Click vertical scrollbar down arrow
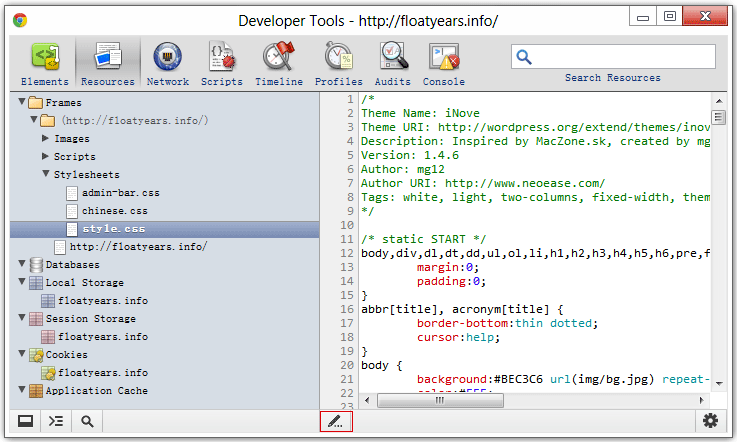This screenshot has height=442, width=737. click(x=719, y=383)
